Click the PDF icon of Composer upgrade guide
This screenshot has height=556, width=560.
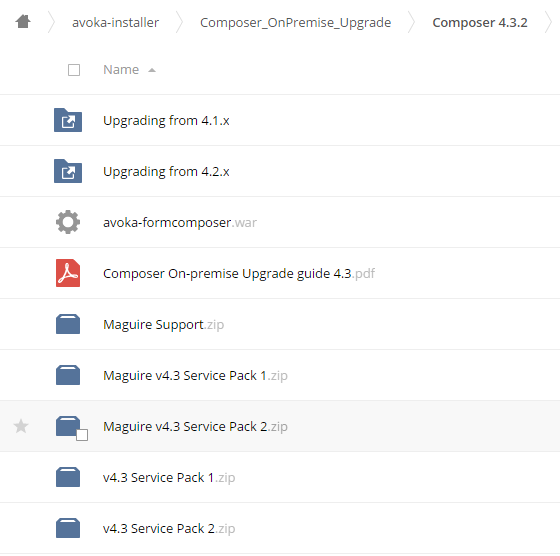click(x=68, y=273)
